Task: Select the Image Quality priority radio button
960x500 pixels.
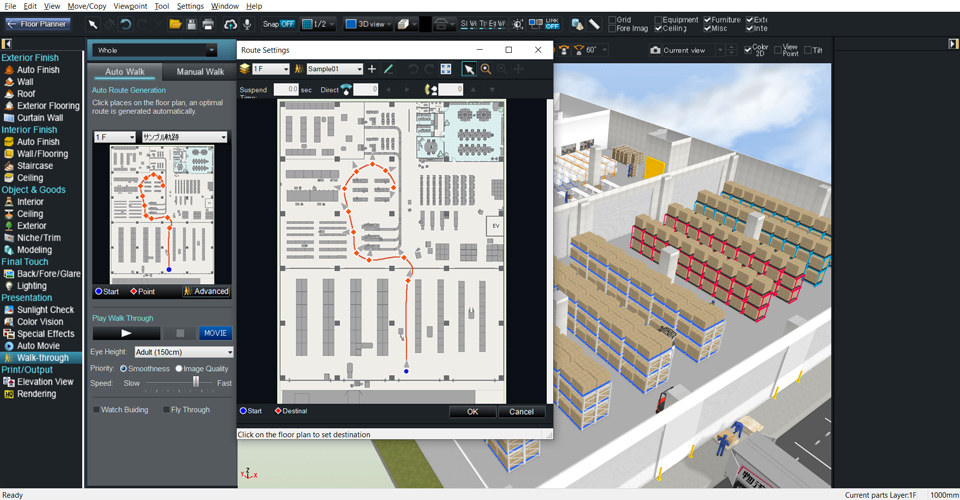Action: coord(180,368)
